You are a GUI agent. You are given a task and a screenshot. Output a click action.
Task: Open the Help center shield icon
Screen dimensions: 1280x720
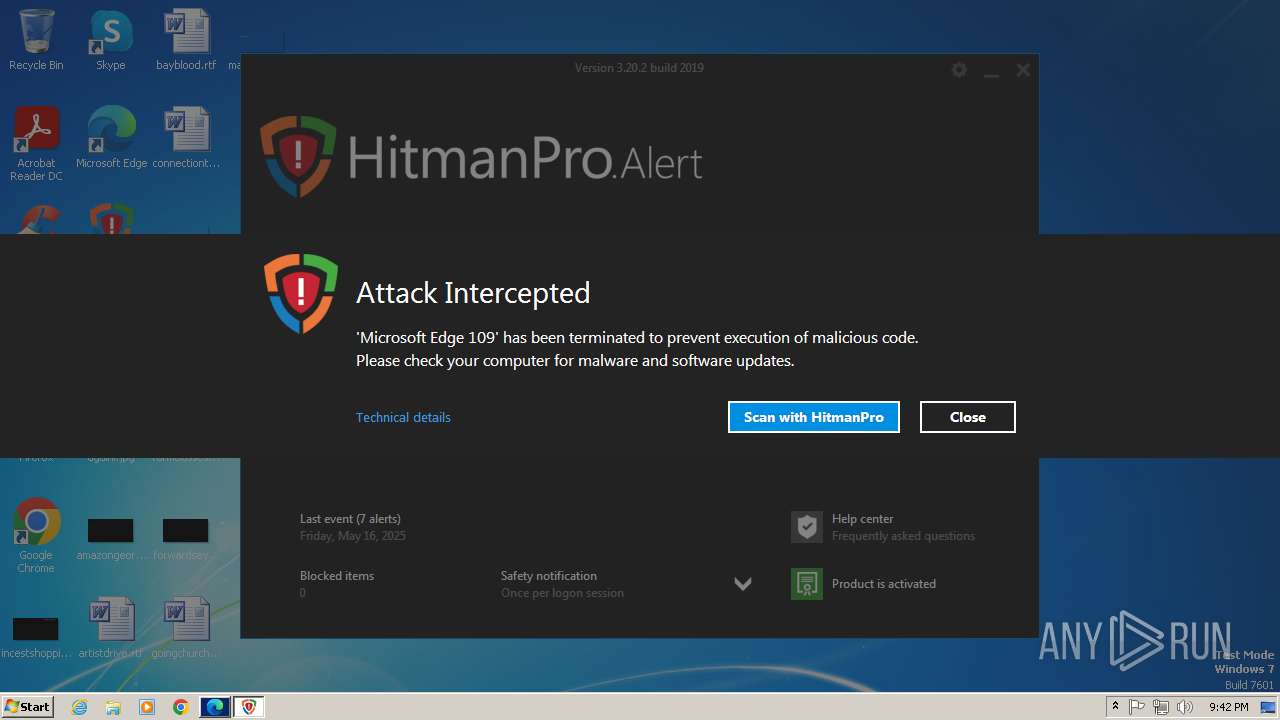pyautogui.click(x=807, y=527)
